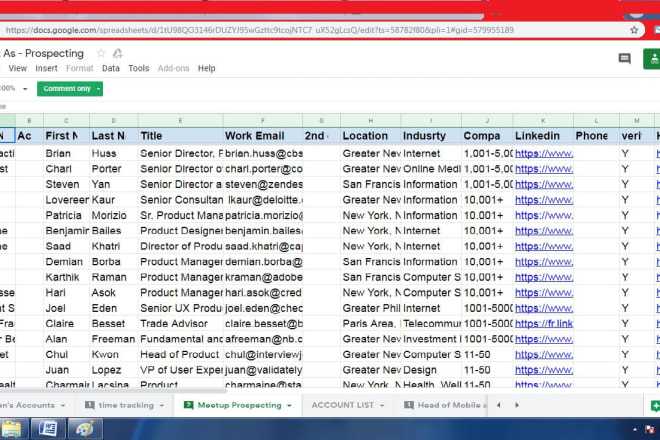Screen dimensions: 660x440
Task: Click the green Share button icon
Action: point(652,59)
